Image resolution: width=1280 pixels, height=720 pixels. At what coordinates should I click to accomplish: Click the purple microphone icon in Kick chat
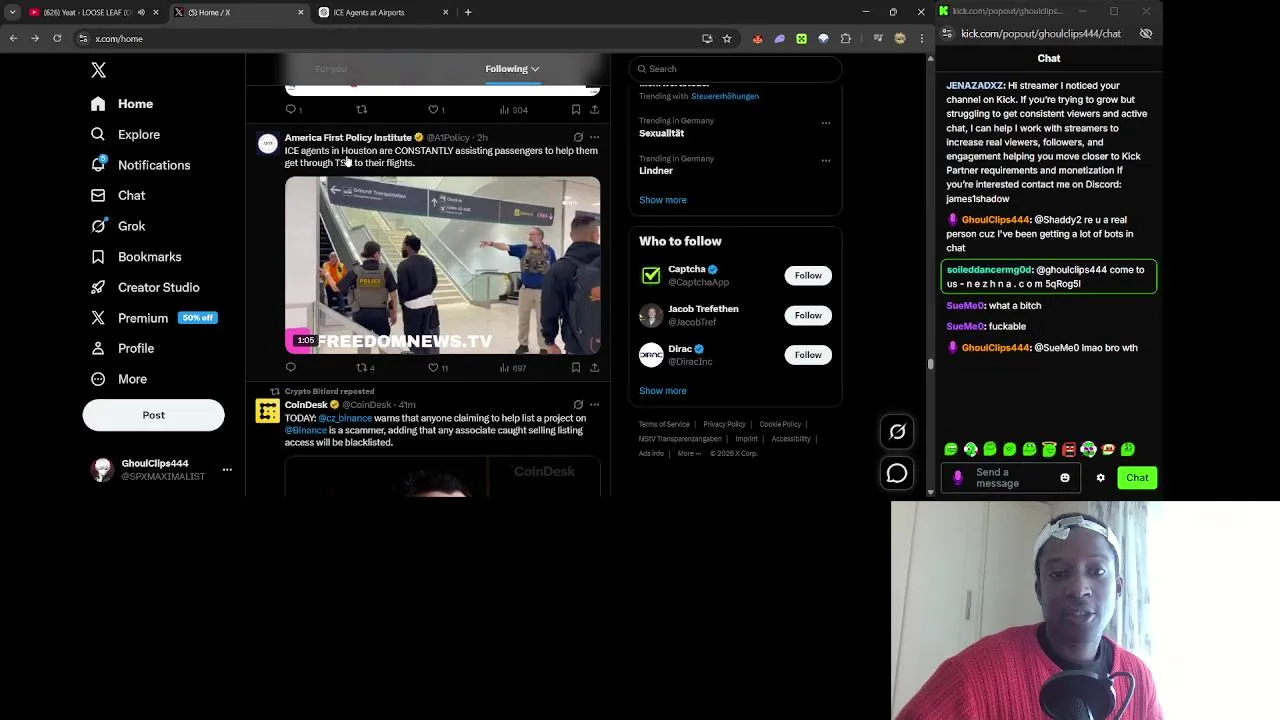(958, 478)
